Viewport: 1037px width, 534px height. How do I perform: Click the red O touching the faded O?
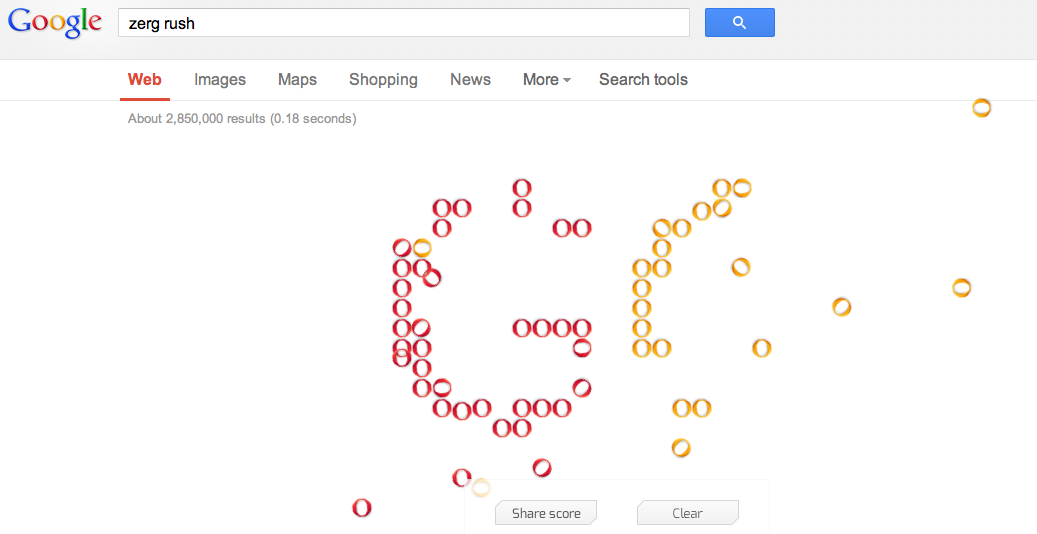point(462,478)
